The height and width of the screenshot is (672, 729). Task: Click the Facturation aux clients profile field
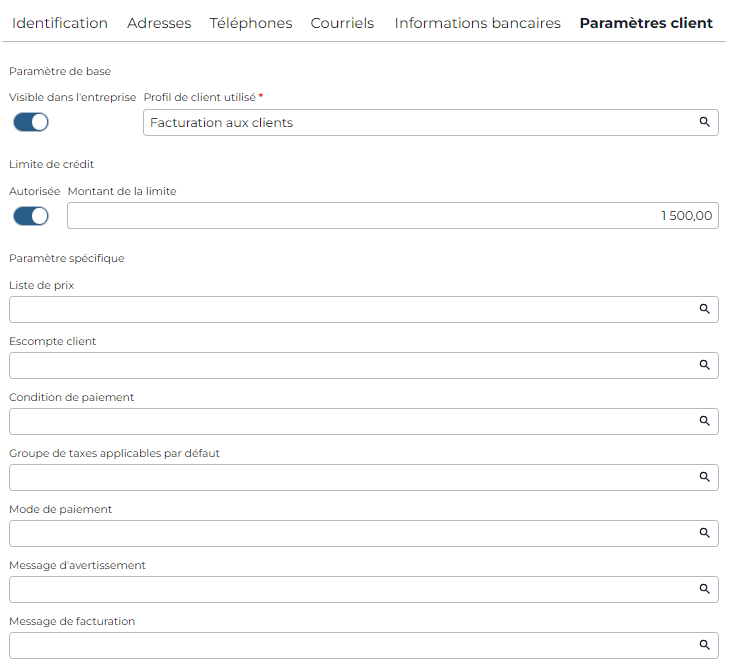point(431,123)
